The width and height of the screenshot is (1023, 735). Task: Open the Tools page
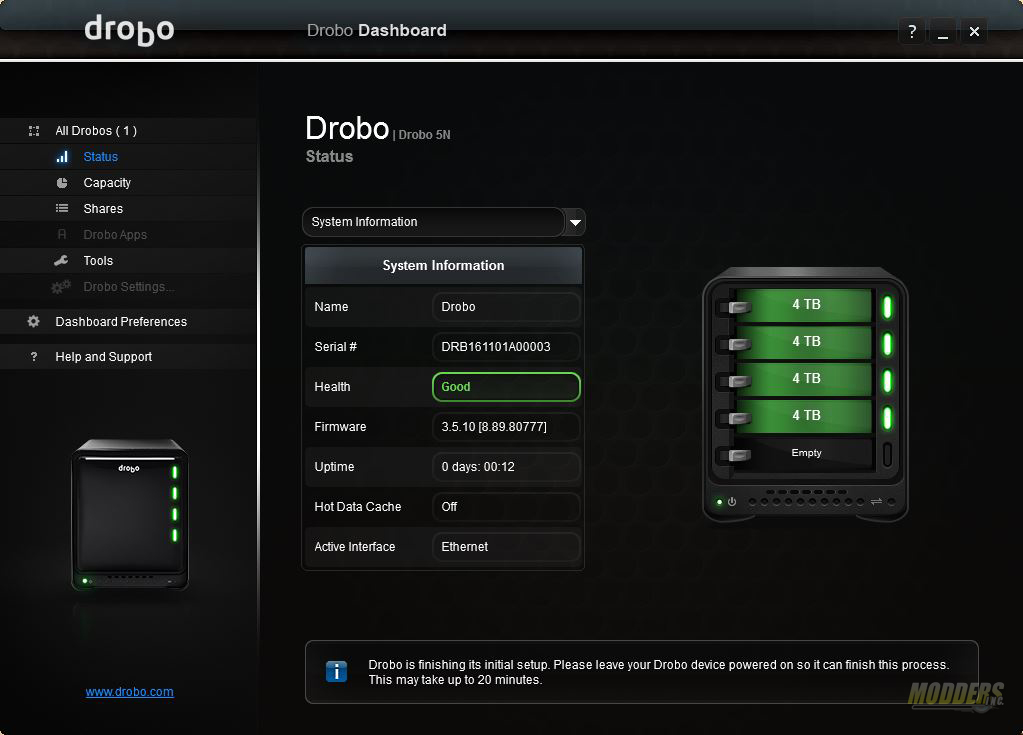pos(98,261)
